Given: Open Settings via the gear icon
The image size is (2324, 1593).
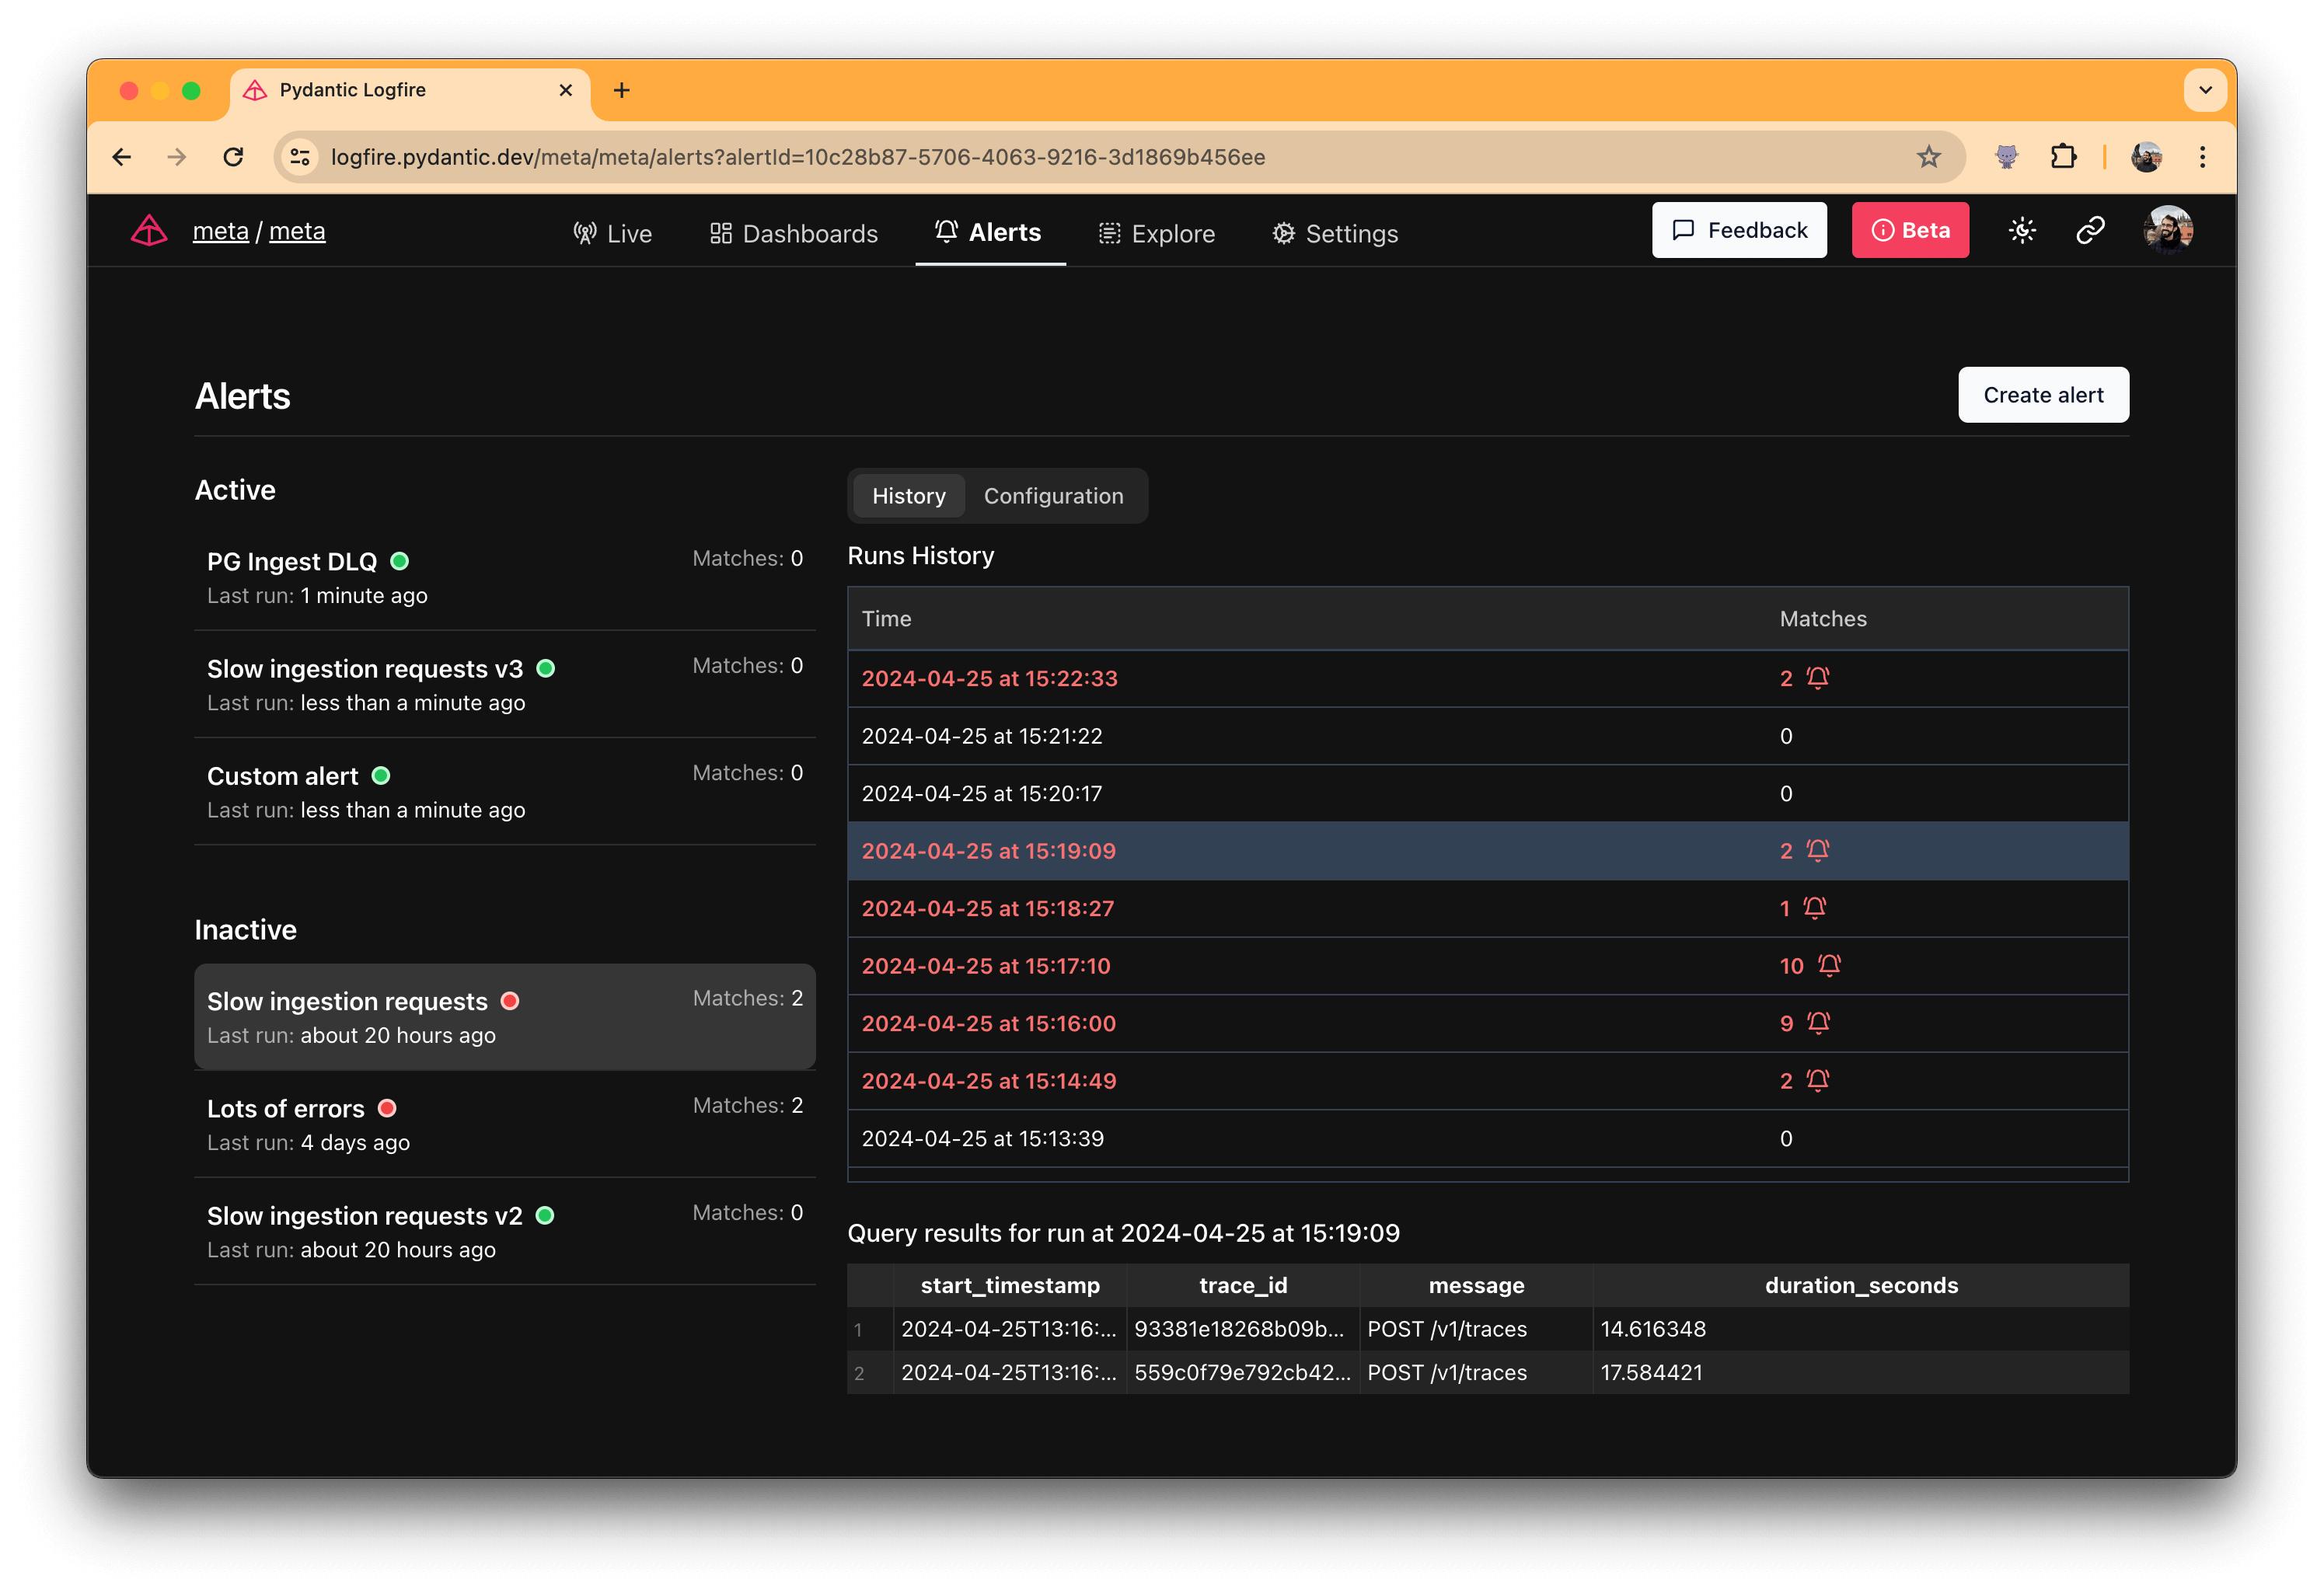Looking at the screenshot, I should click(1284, 233).
